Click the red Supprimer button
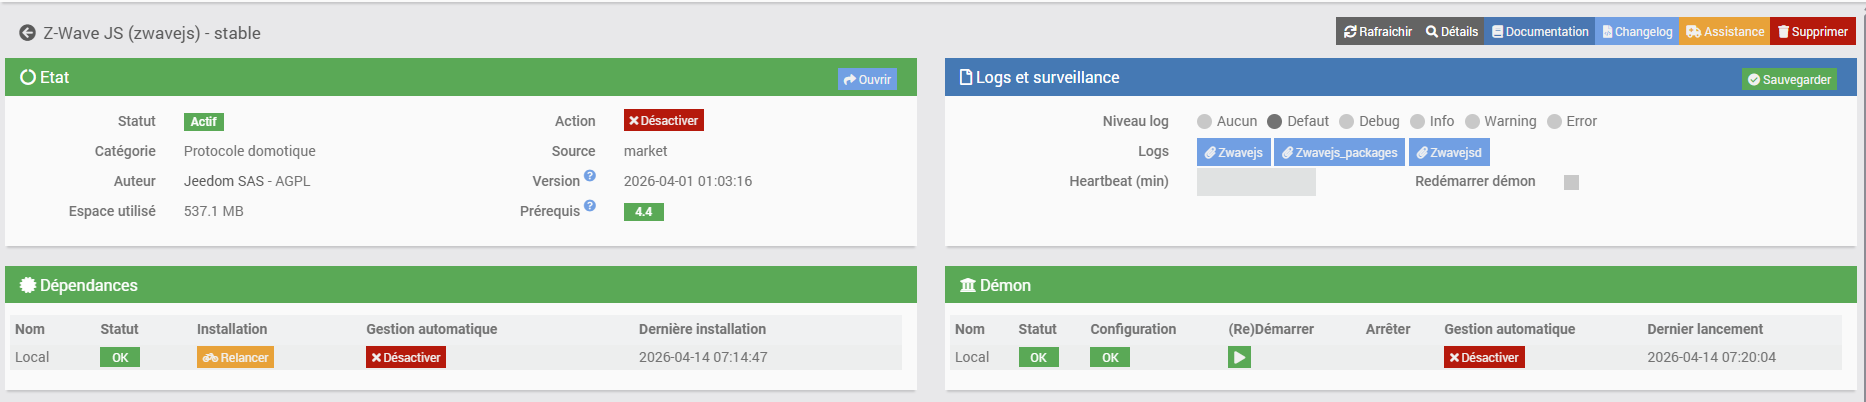 (x=1812, y=32)
